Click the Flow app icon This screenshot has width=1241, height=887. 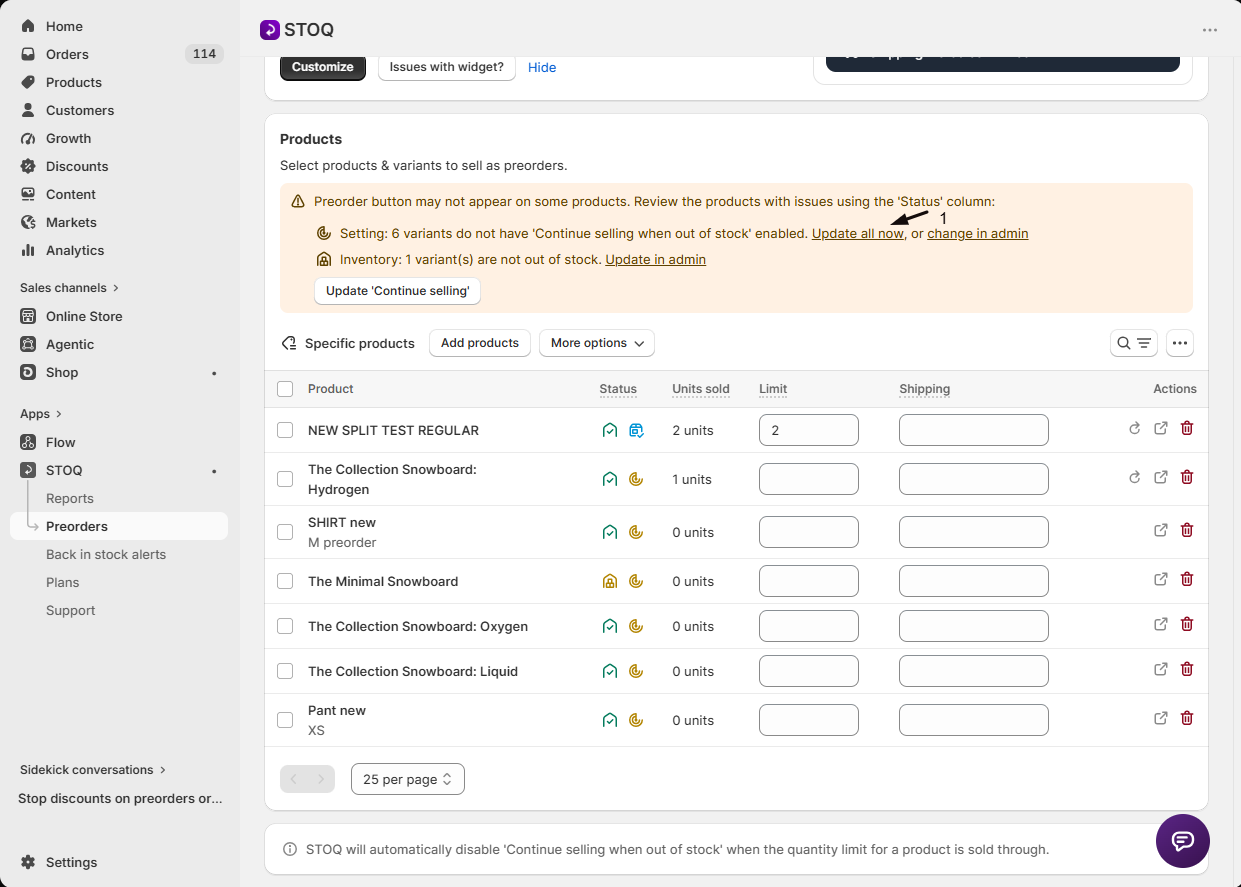click(x=28, y=442)
